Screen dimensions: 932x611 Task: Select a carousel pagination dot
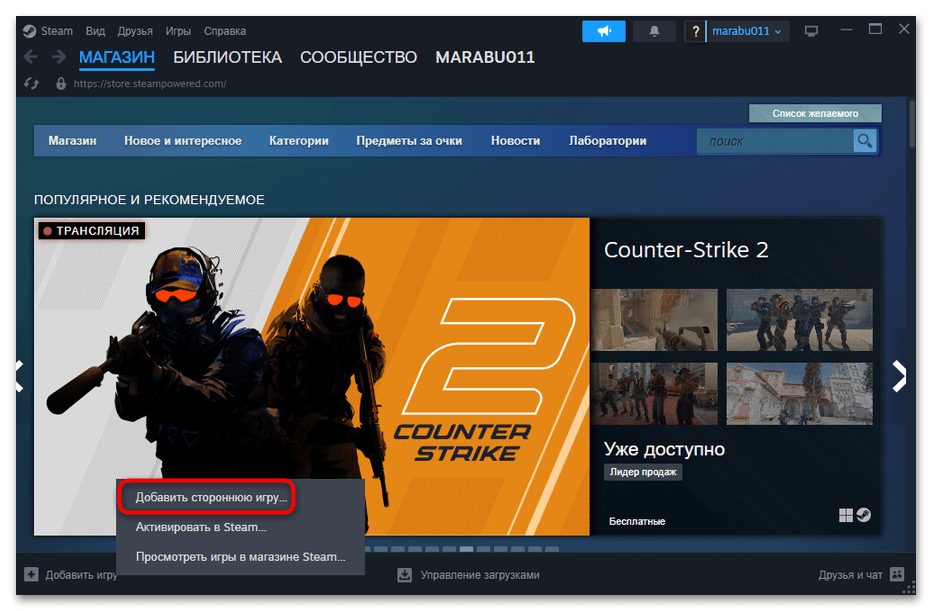[466, 549]
